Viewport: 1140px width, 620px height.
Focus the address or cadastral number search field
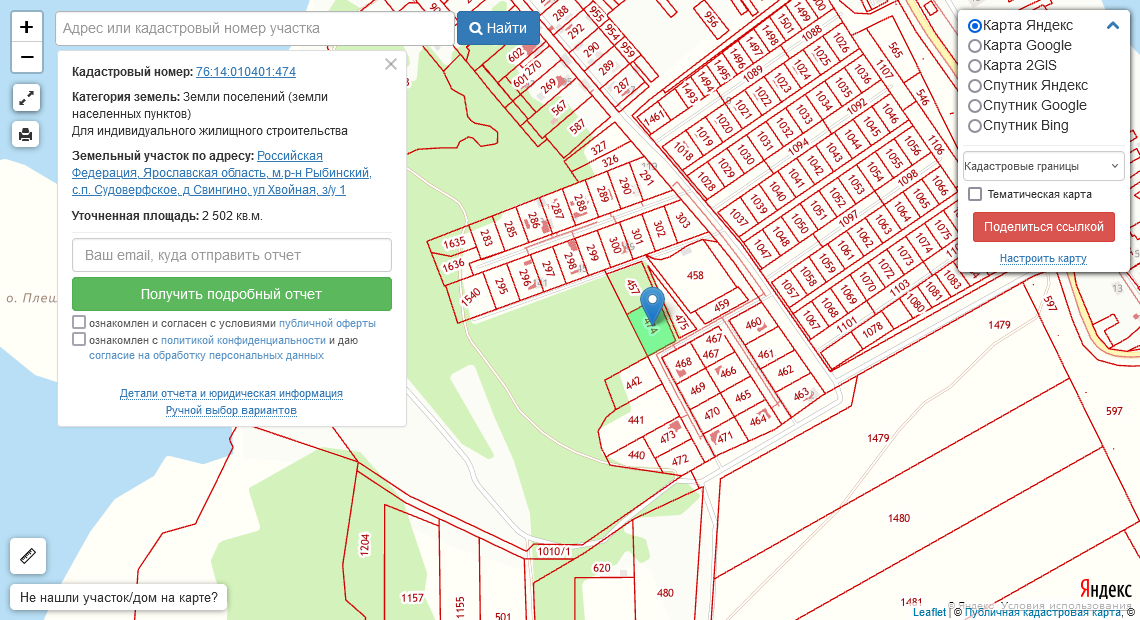(255, 28)
